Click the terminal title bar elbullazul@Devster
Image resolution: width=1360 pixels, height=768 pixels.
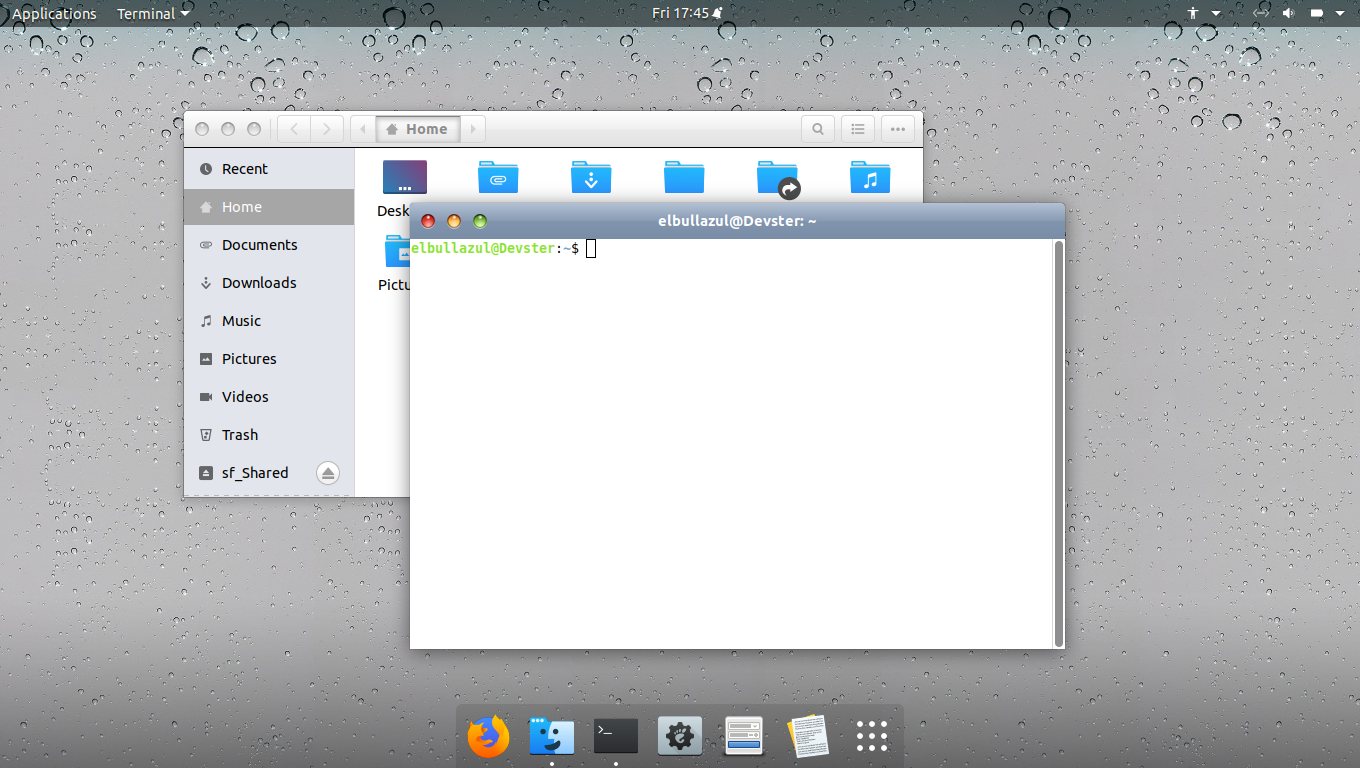coord(737,221)
